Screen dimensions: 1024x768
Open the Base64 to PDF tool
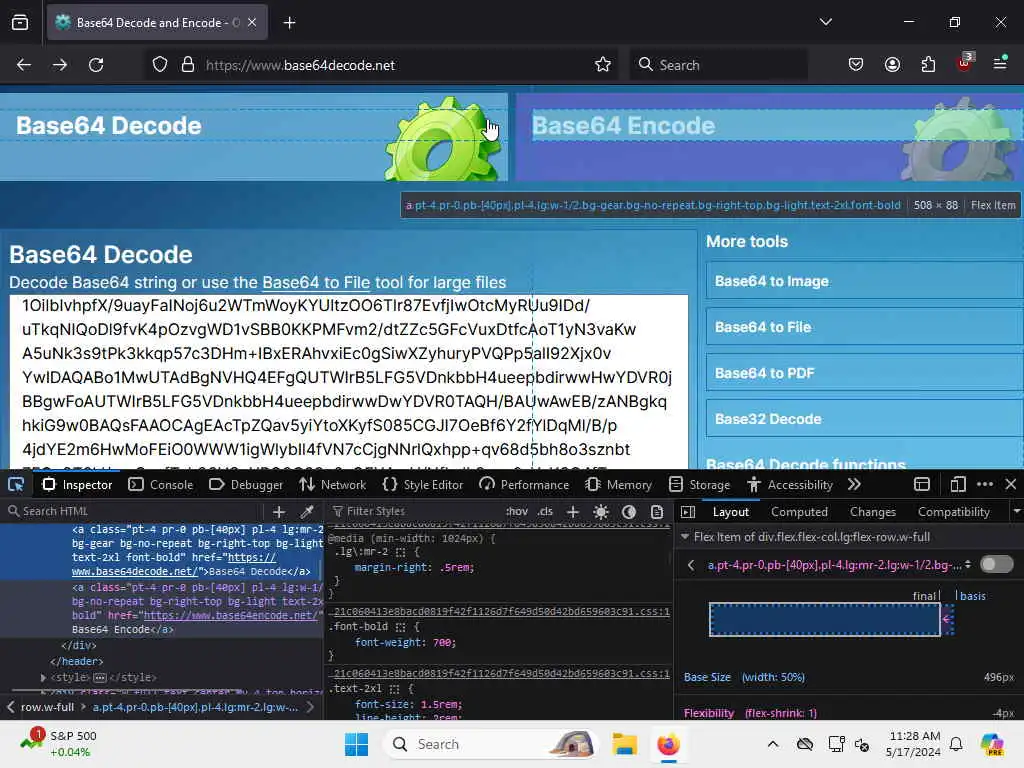[865, 373]
